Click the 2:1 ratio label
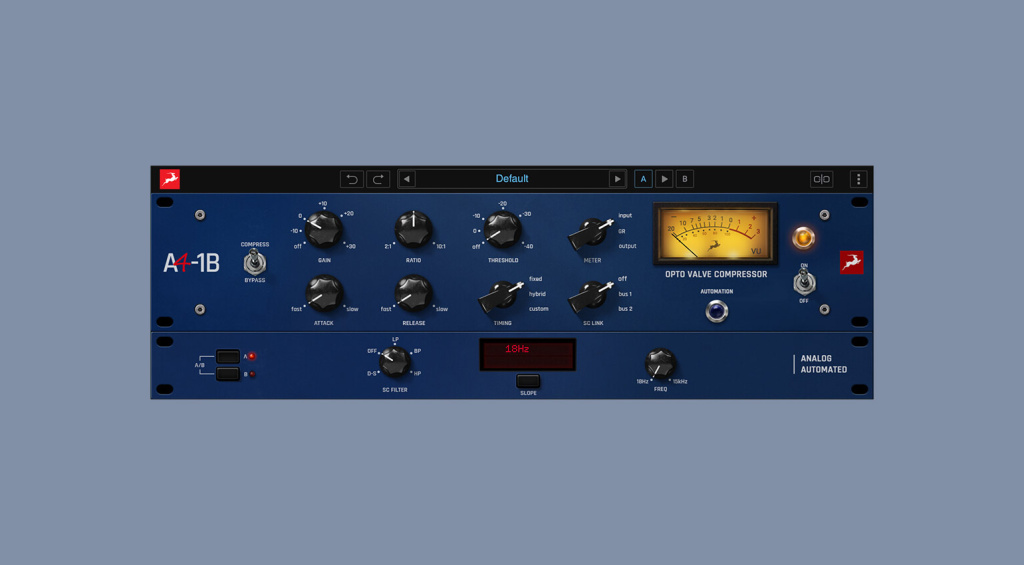 [388, 247]
